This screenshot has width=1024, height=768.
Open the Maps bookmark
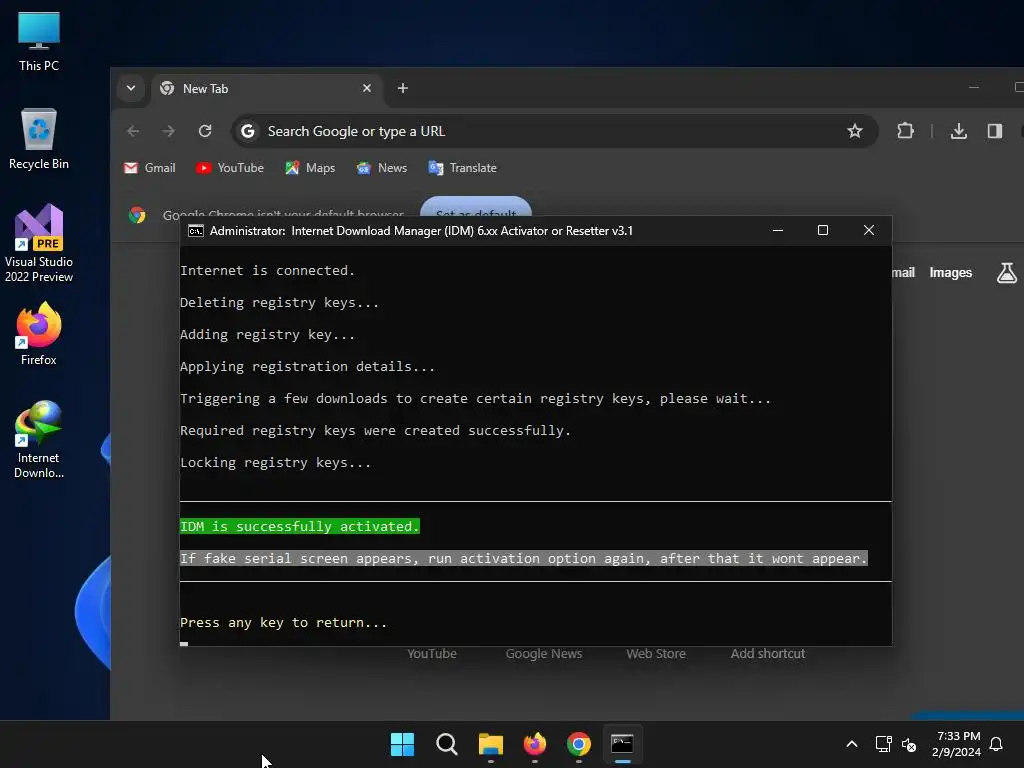point(310,168)
